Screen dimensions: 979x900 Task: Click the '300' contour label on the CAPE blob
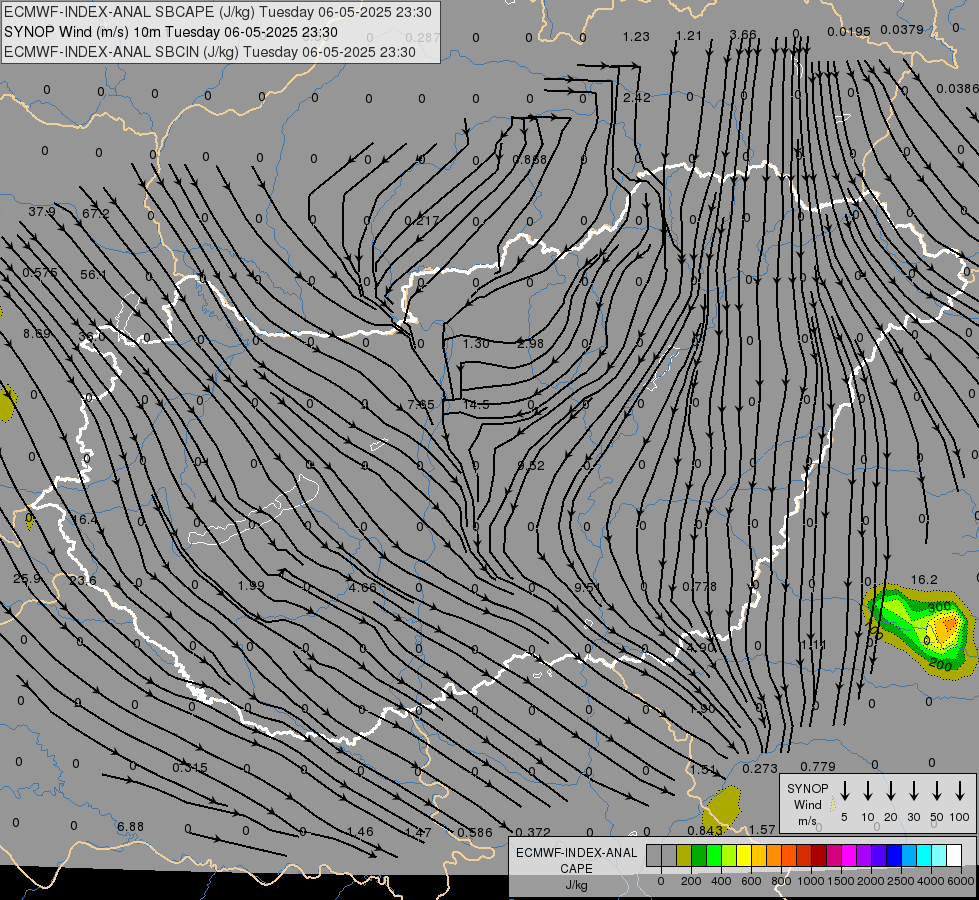(940, 606)
